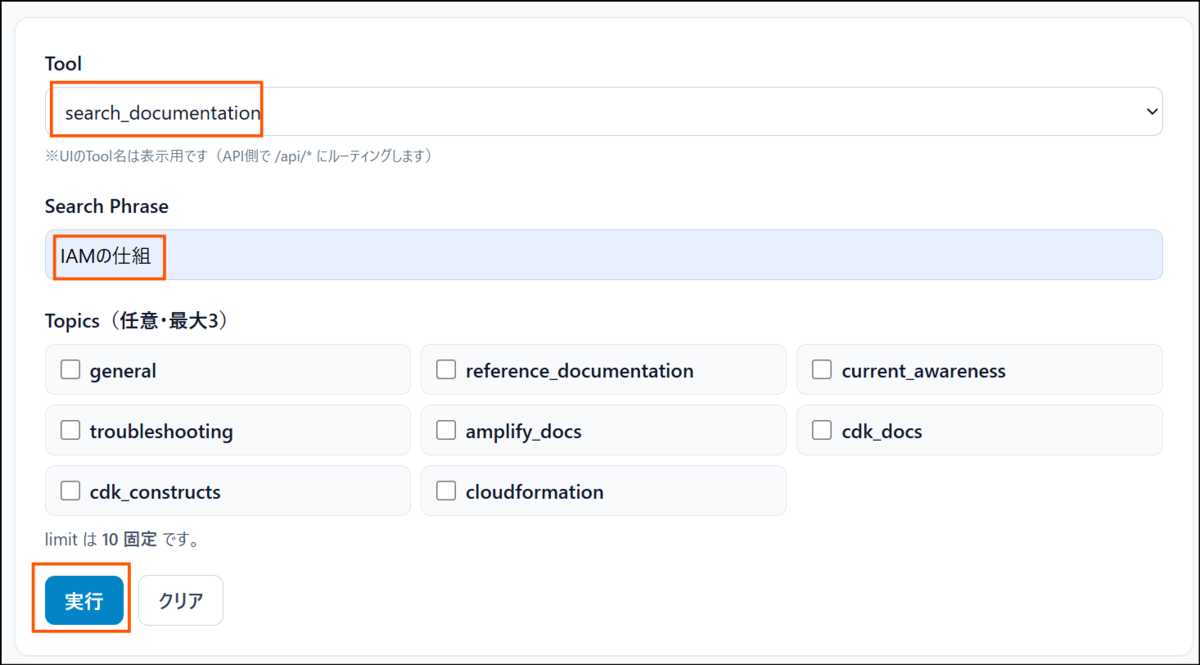Enable the amplify_docs checkbox
Viewport: 1200px width, 665px height.
pyautogui.click(x=446, y=430)
